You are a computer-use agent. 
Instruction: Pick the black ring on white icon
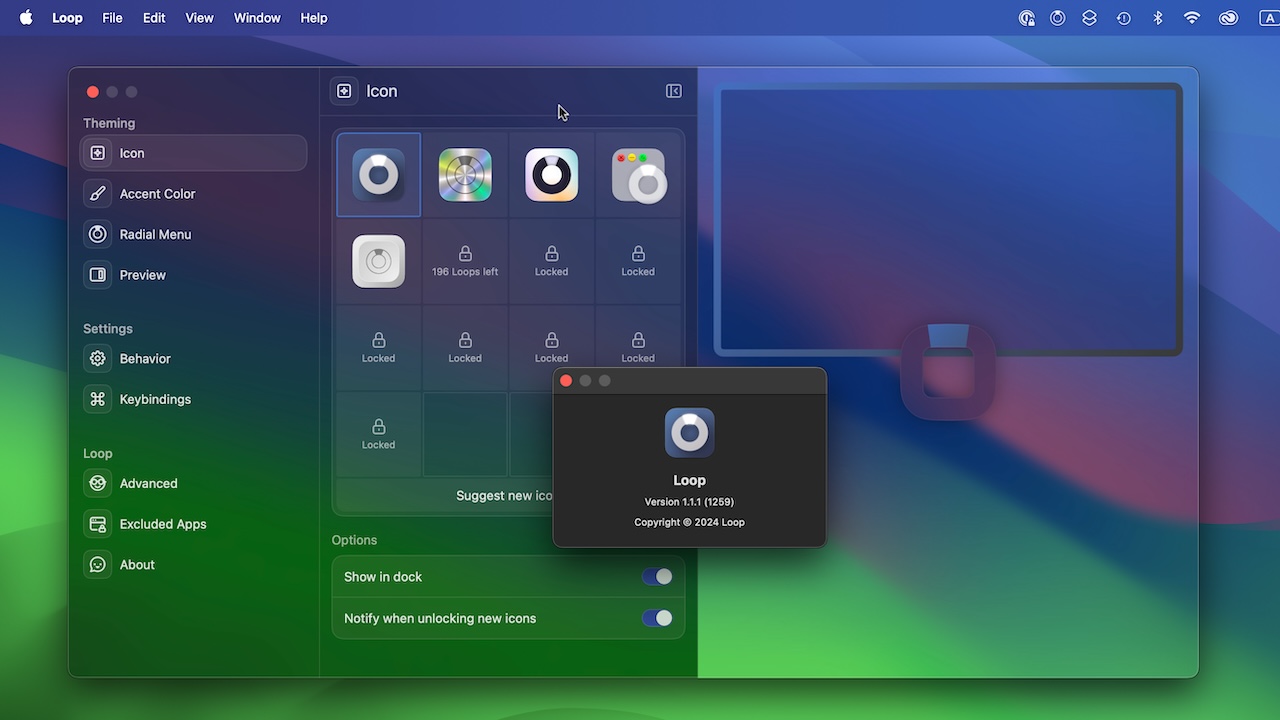551,175
